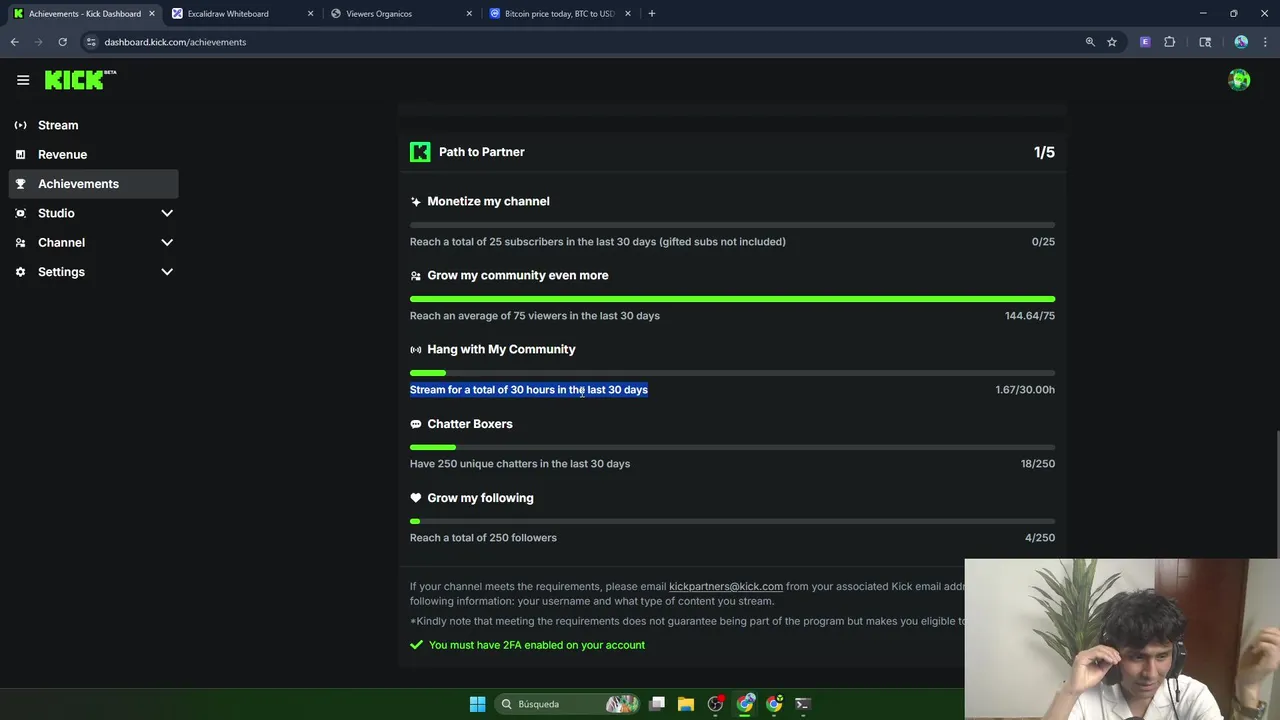The width and height of the screenshot is (1280, 720).
Task: Click the sparkle icon beside Monetize my channel
Action: click(416, 202)
